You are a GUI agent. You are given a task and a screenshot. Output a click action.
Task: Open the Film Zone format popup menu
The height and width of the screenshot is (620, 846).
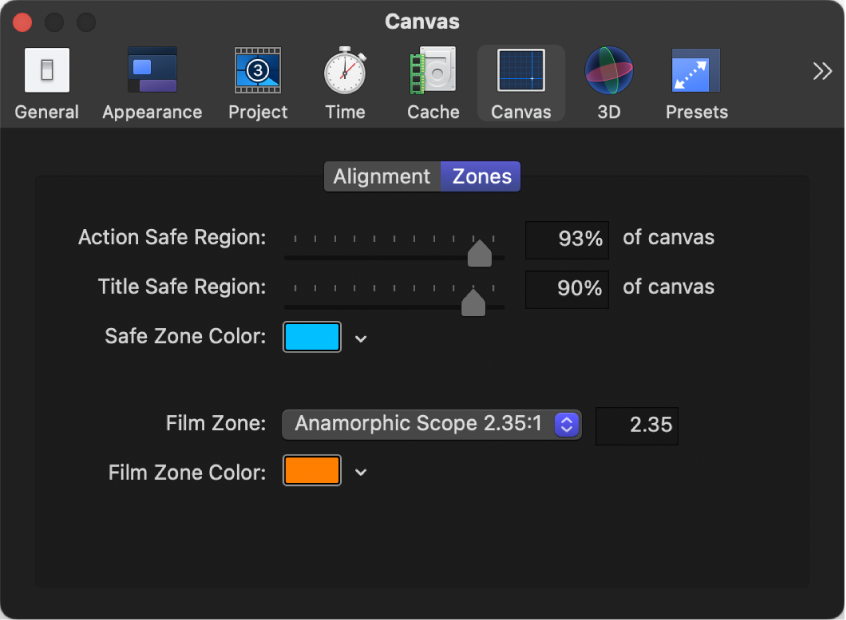point(431,424)
